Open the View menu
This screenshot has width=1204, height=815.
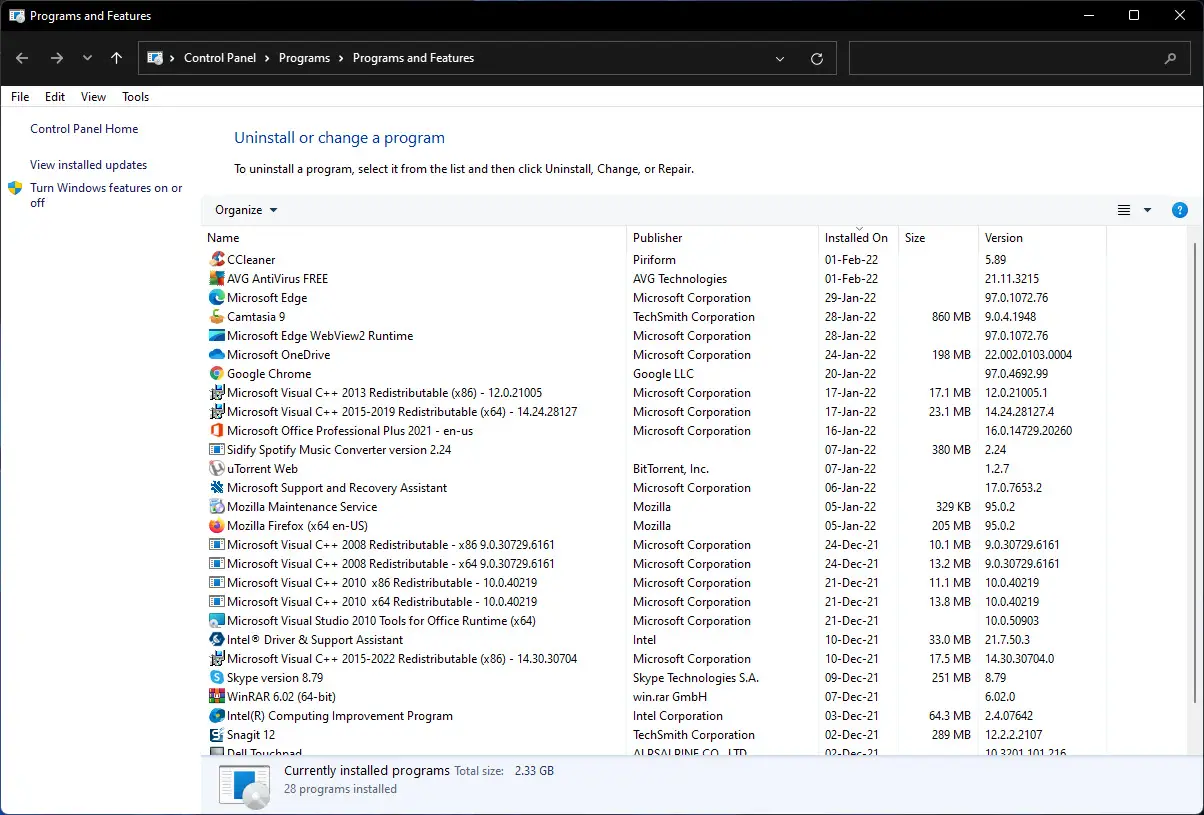point(93,97)
